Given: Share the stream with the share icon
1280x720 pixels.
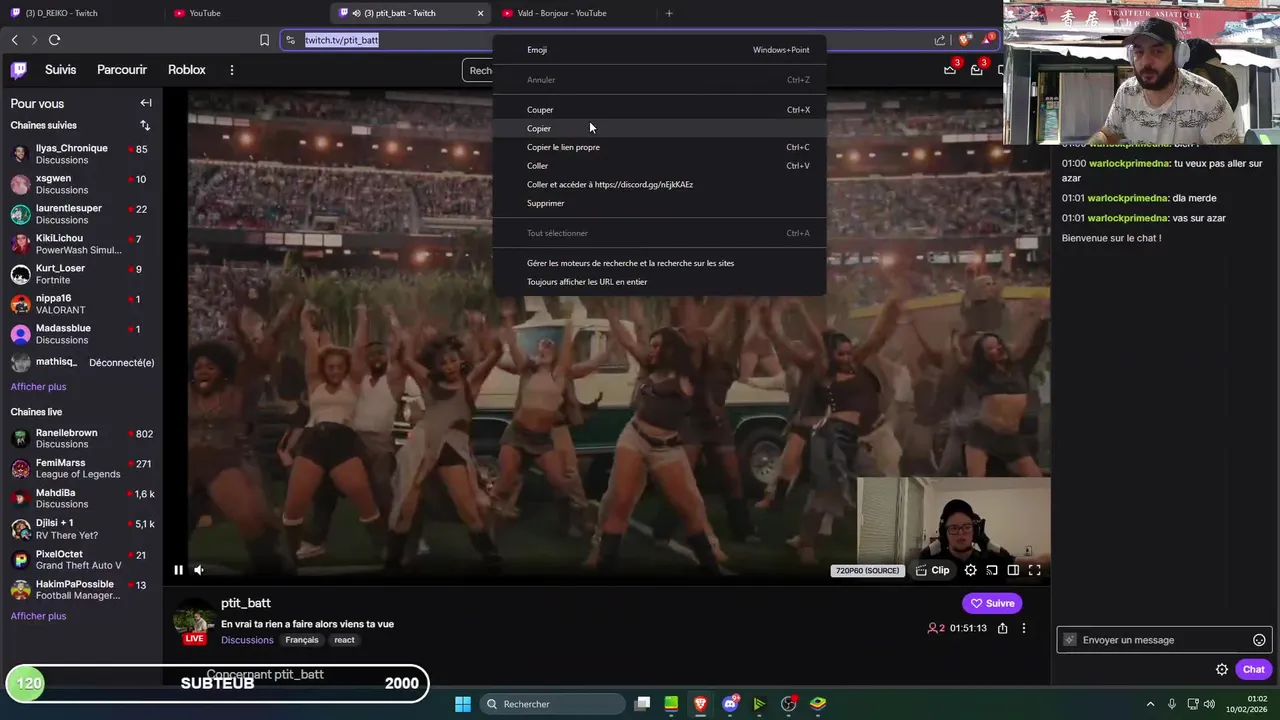Looking at the screenshot, I should click(x=1002, y=628).
